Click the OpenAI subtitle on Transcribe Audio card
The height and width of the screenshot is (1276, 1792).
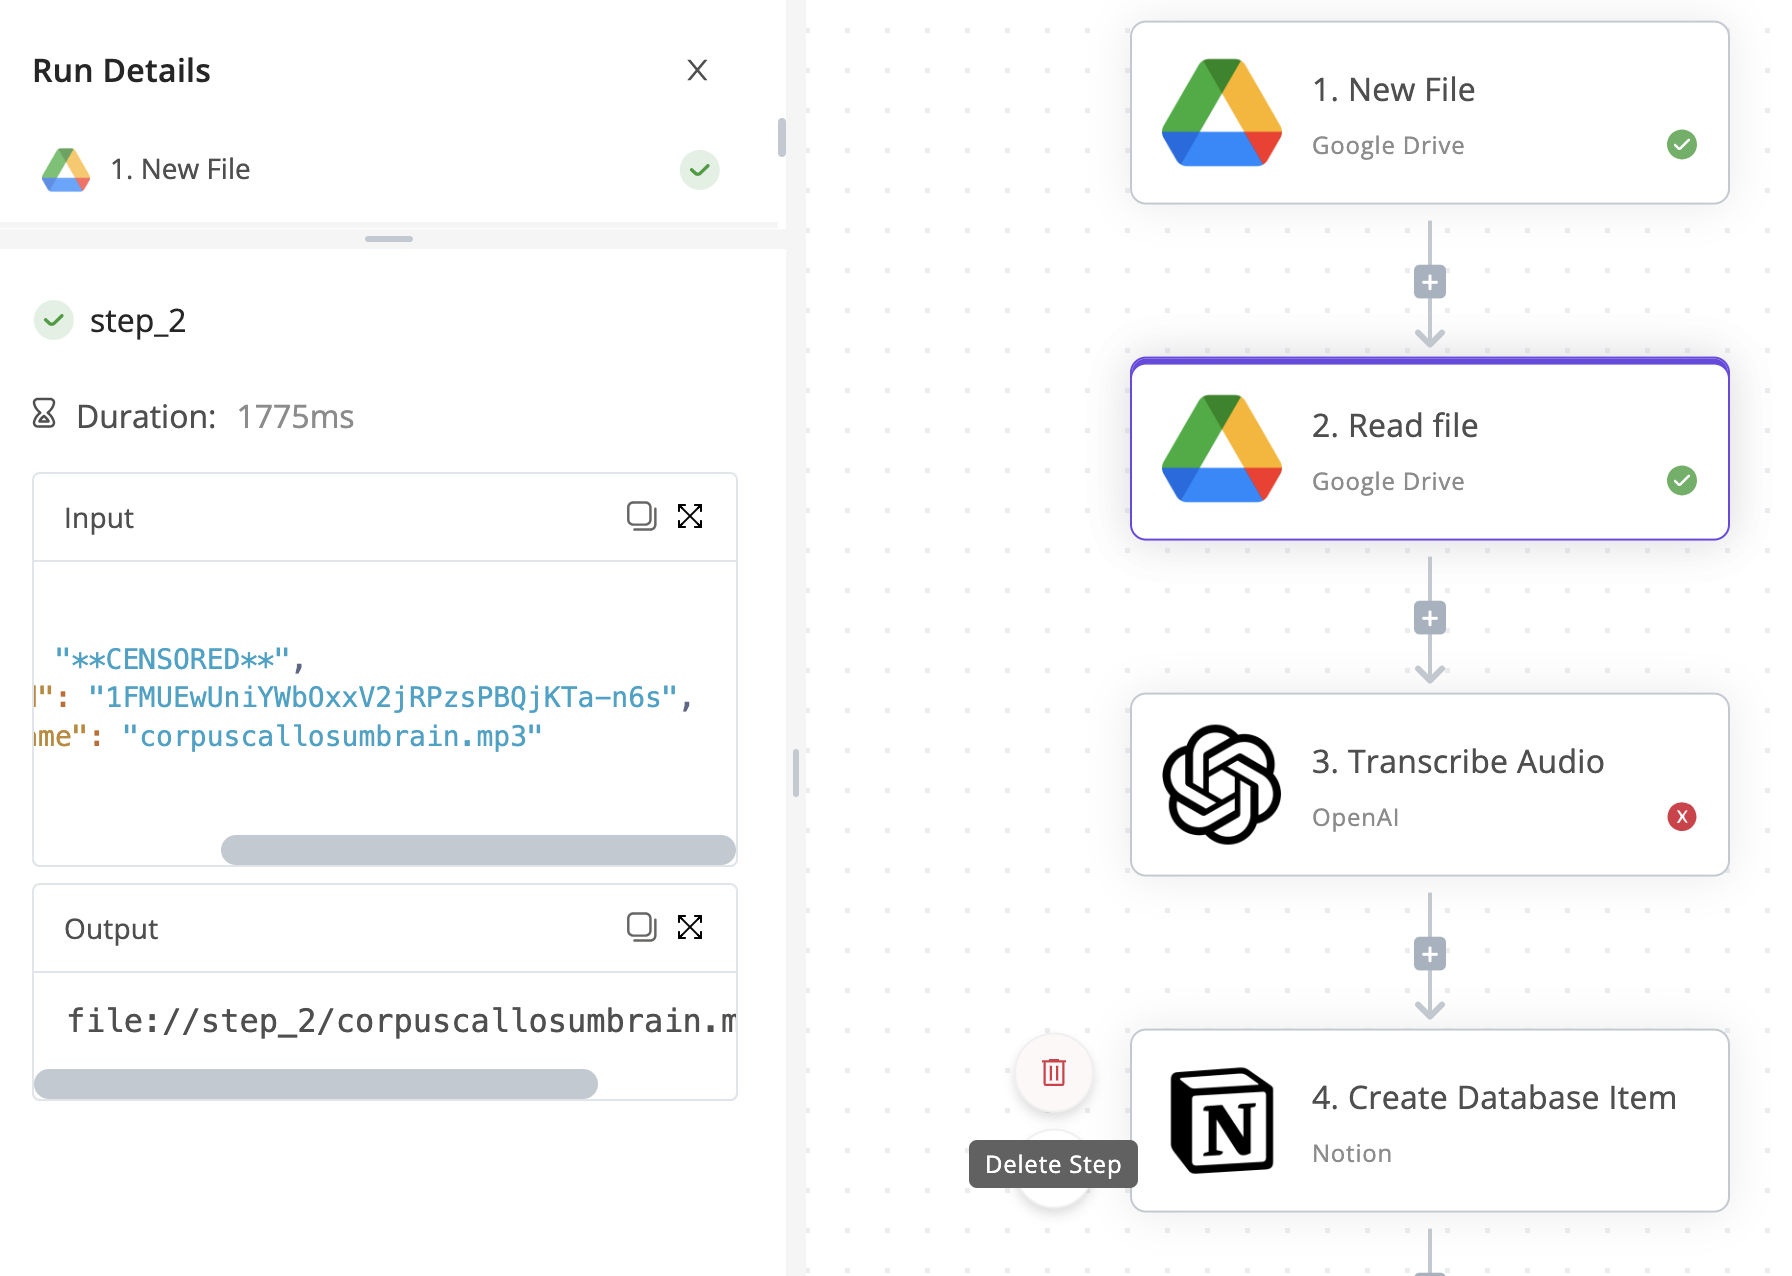1355,818
